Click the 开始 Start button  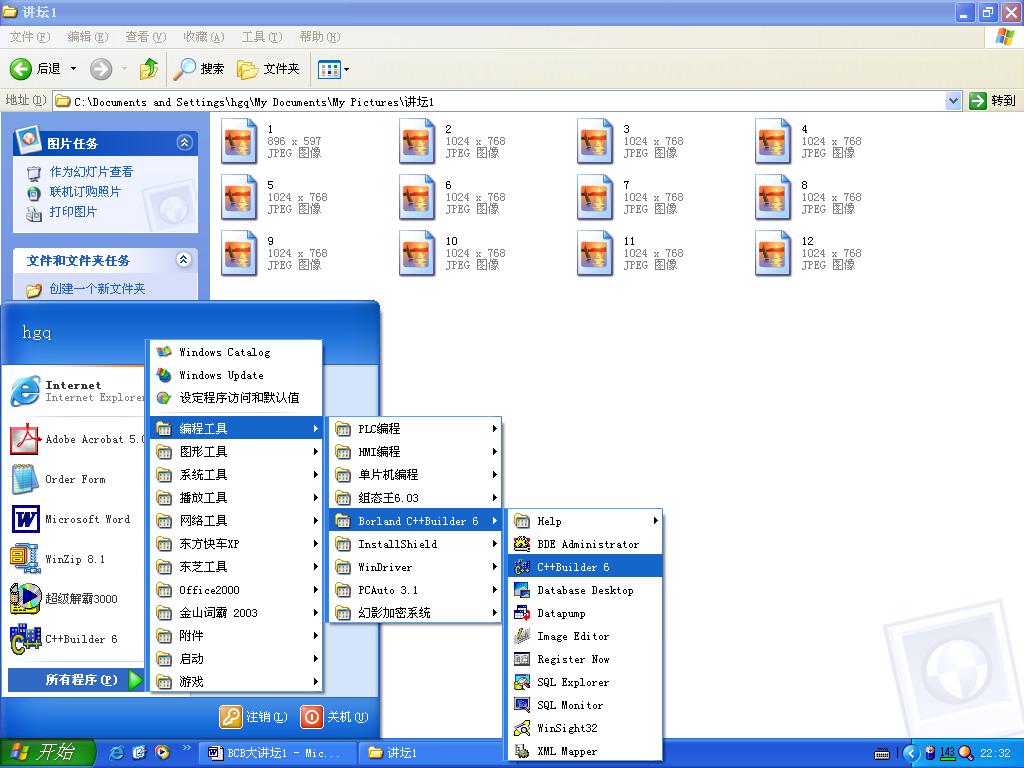[x=48, y=752]
